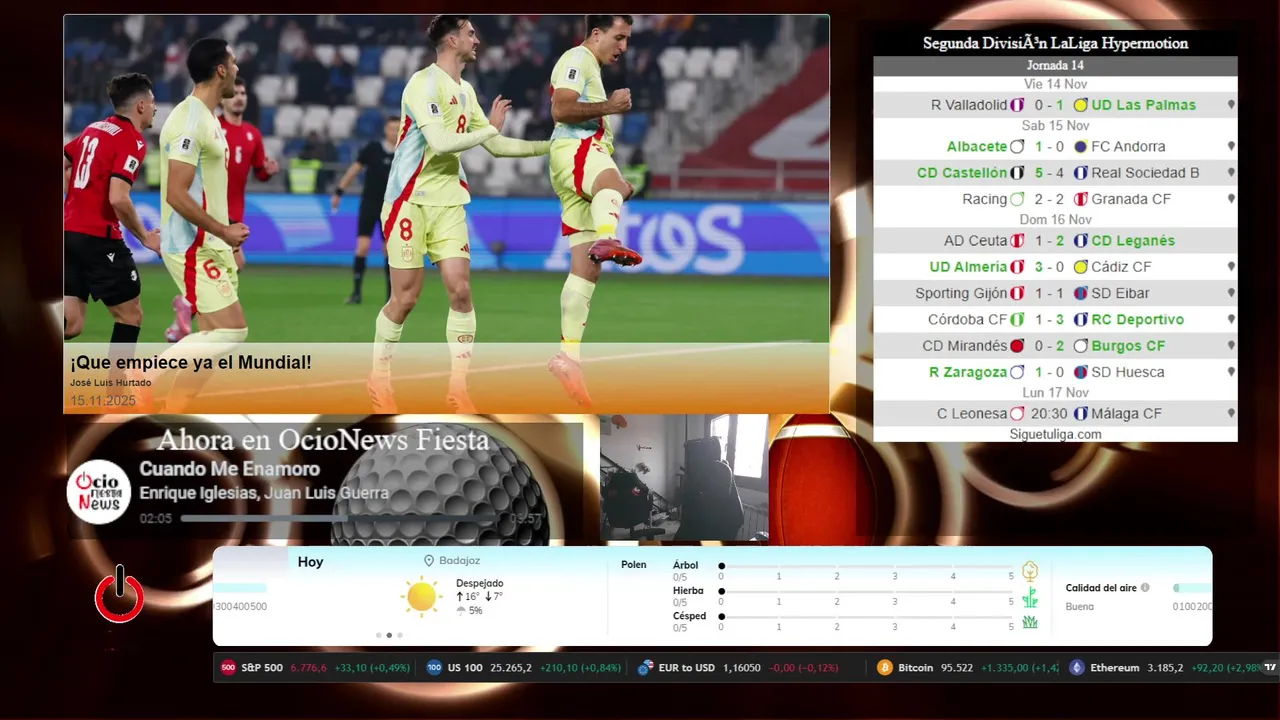Open the Siguetuliga.com link
This screenshot has height=720, width=1280.
tap(1055, 434)
